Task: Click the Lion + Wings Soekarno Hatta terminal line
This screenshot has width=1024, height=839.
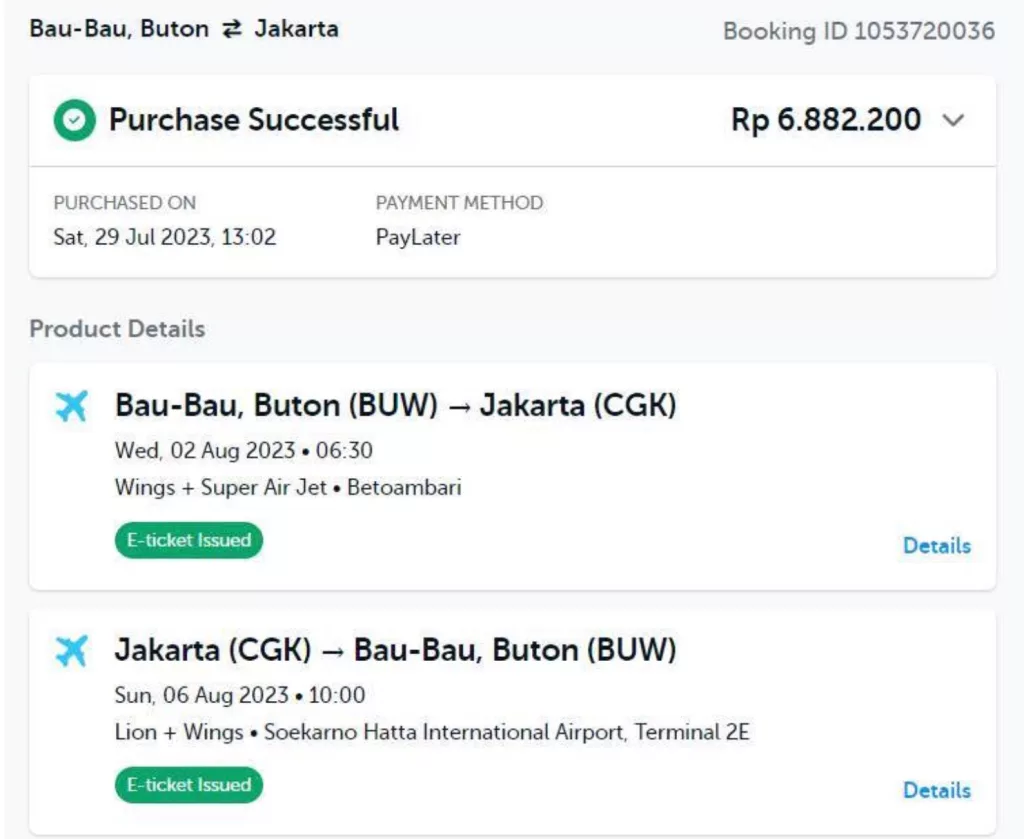Action: pos(432,732)
